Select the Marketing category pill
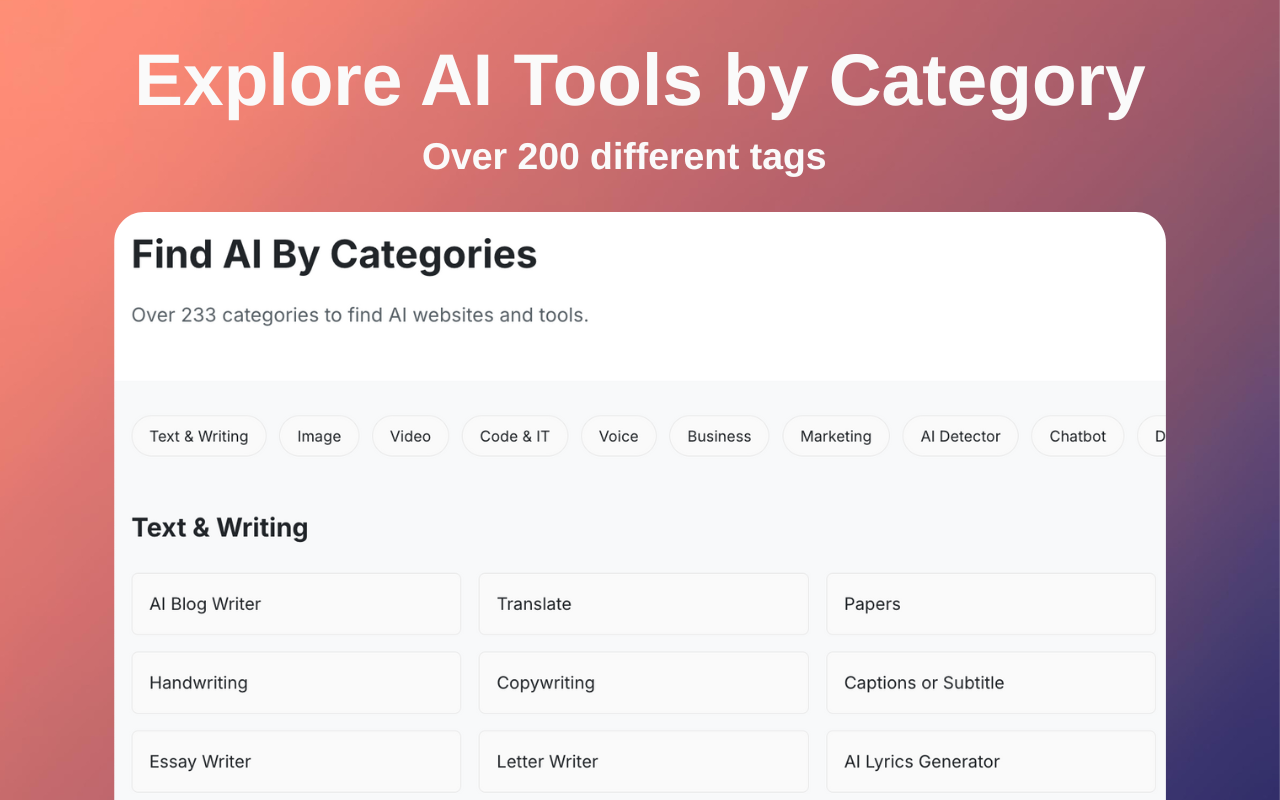This screenshot has height=800, width=1280. tap(836, 436)
